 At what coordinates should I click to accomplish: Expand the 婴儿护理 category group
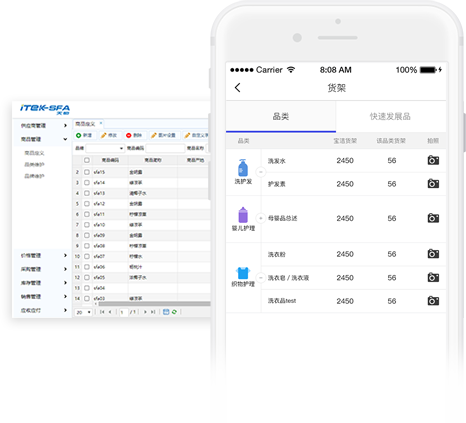pyautogui.click(x=261, y=218)
